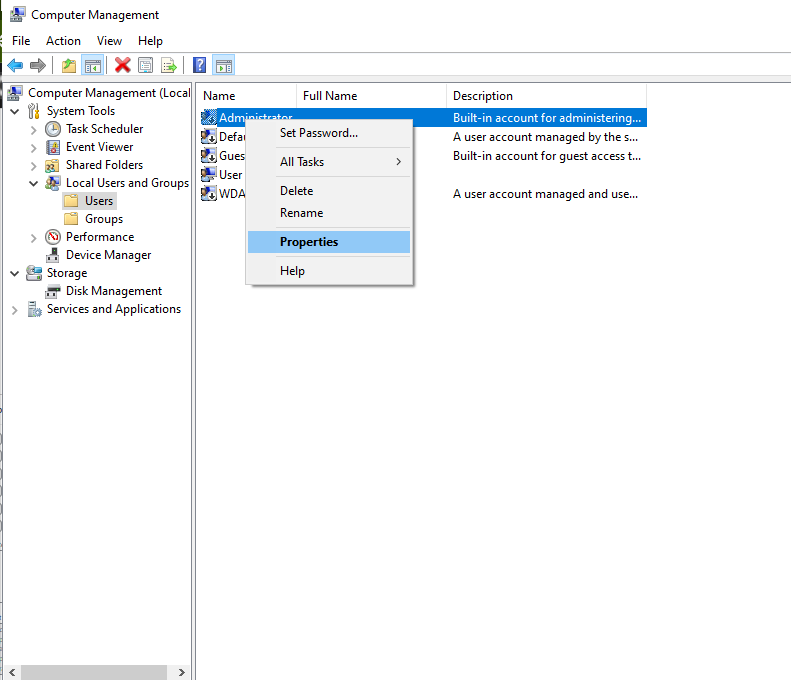Screen dimensions: 791x680
Task: Open the Action menu
Action: [63, 41]
